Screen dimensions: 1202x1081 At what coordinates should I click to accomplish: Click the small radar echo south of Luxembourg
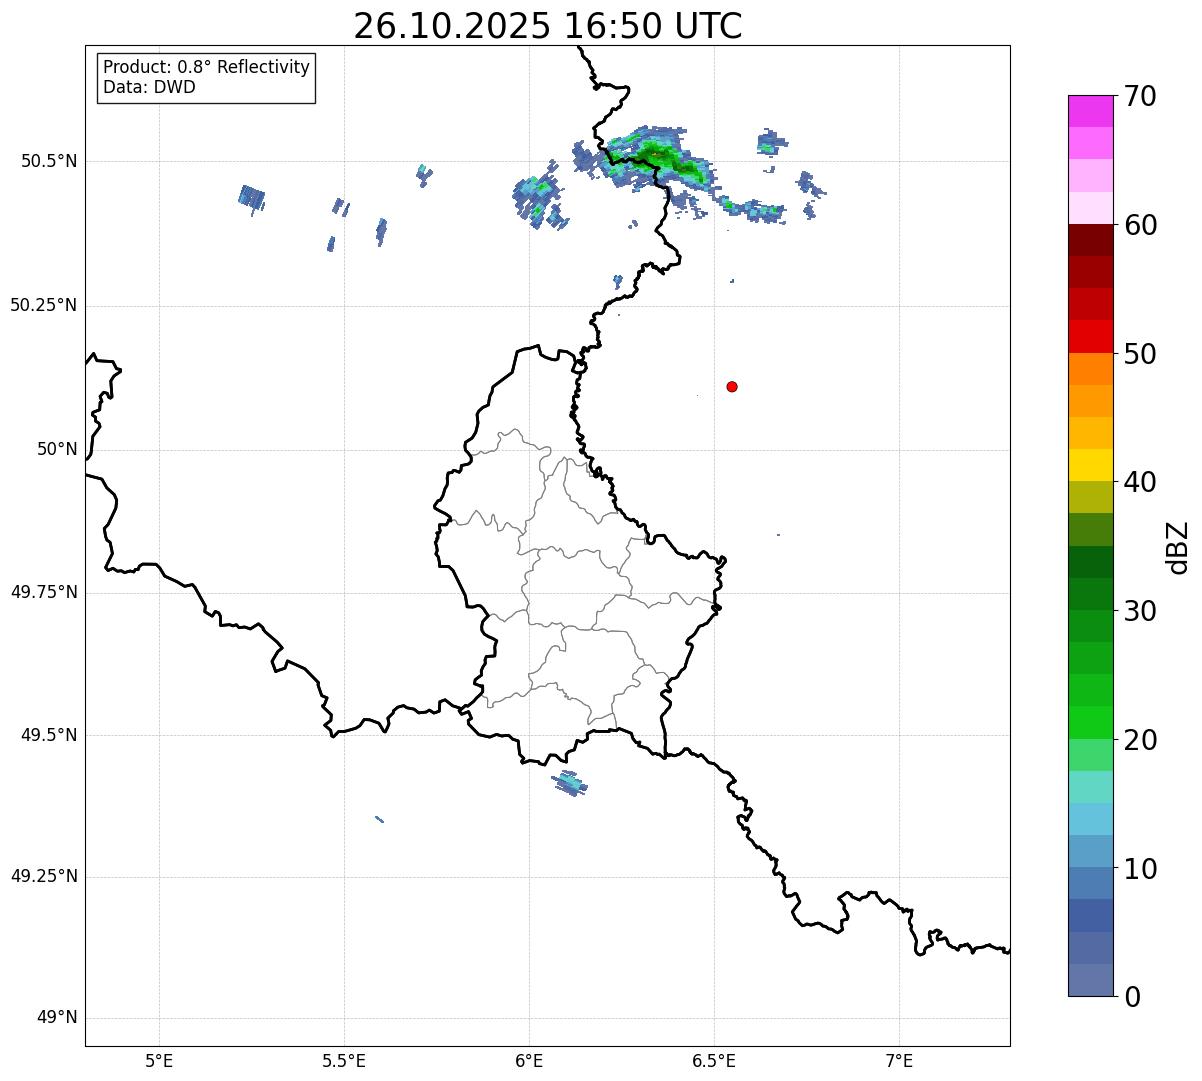coord(570,783)
